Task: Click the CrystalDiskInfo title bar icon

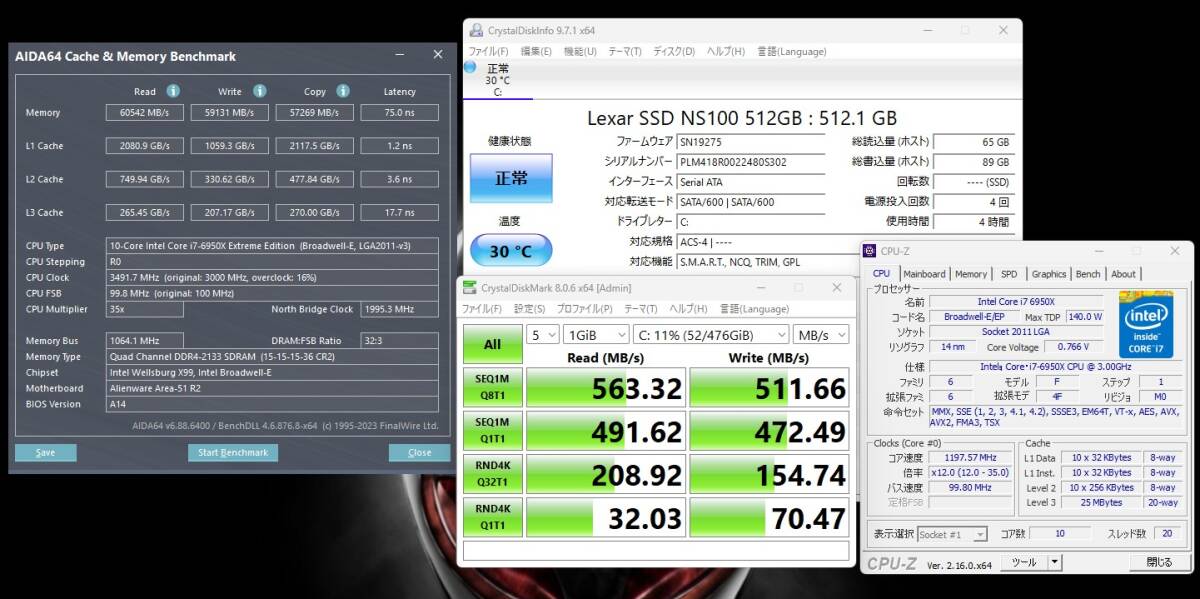Action: 475,30
